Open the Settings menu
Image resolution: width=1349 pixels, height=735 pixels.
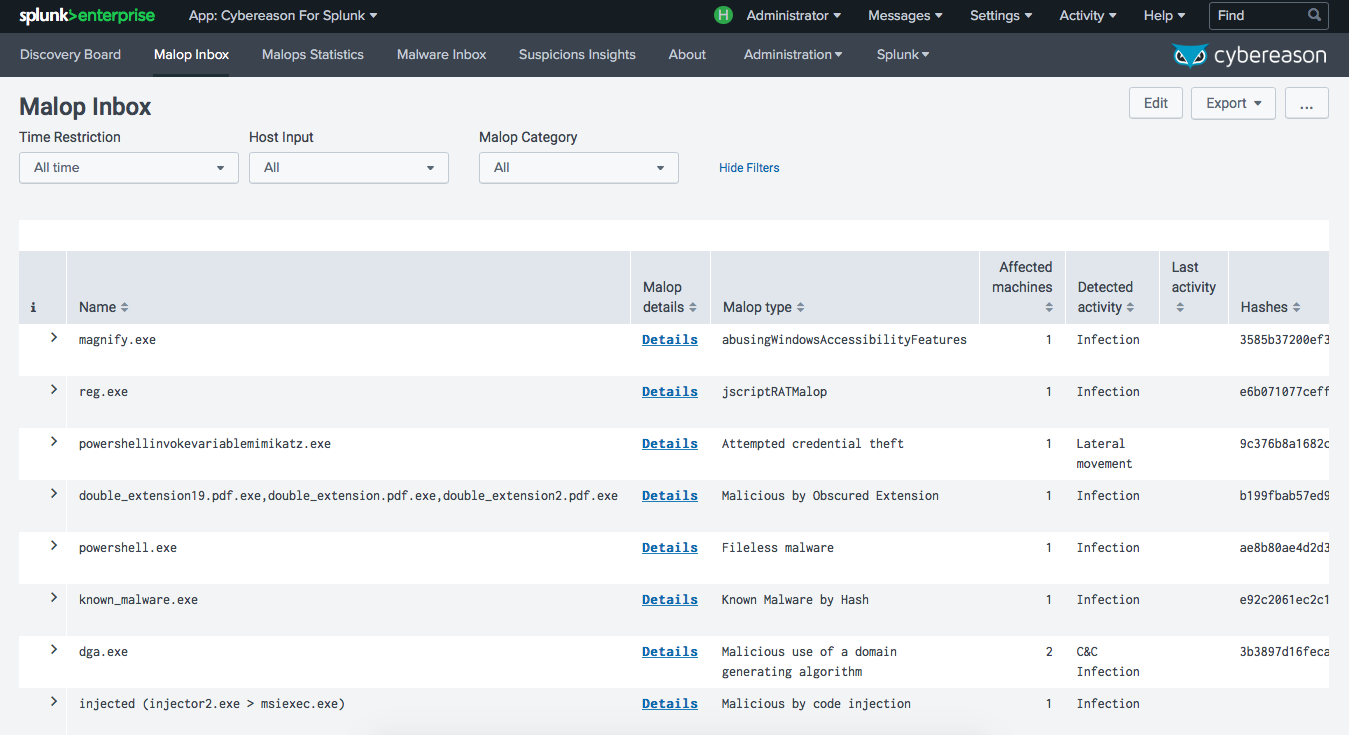pyautogui.click(x=1002, y=16)
